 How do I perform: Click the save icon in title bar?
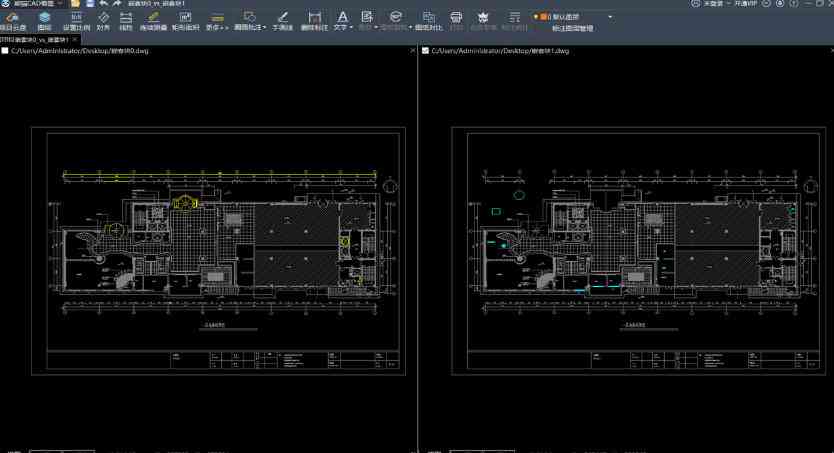click(90, 4)
